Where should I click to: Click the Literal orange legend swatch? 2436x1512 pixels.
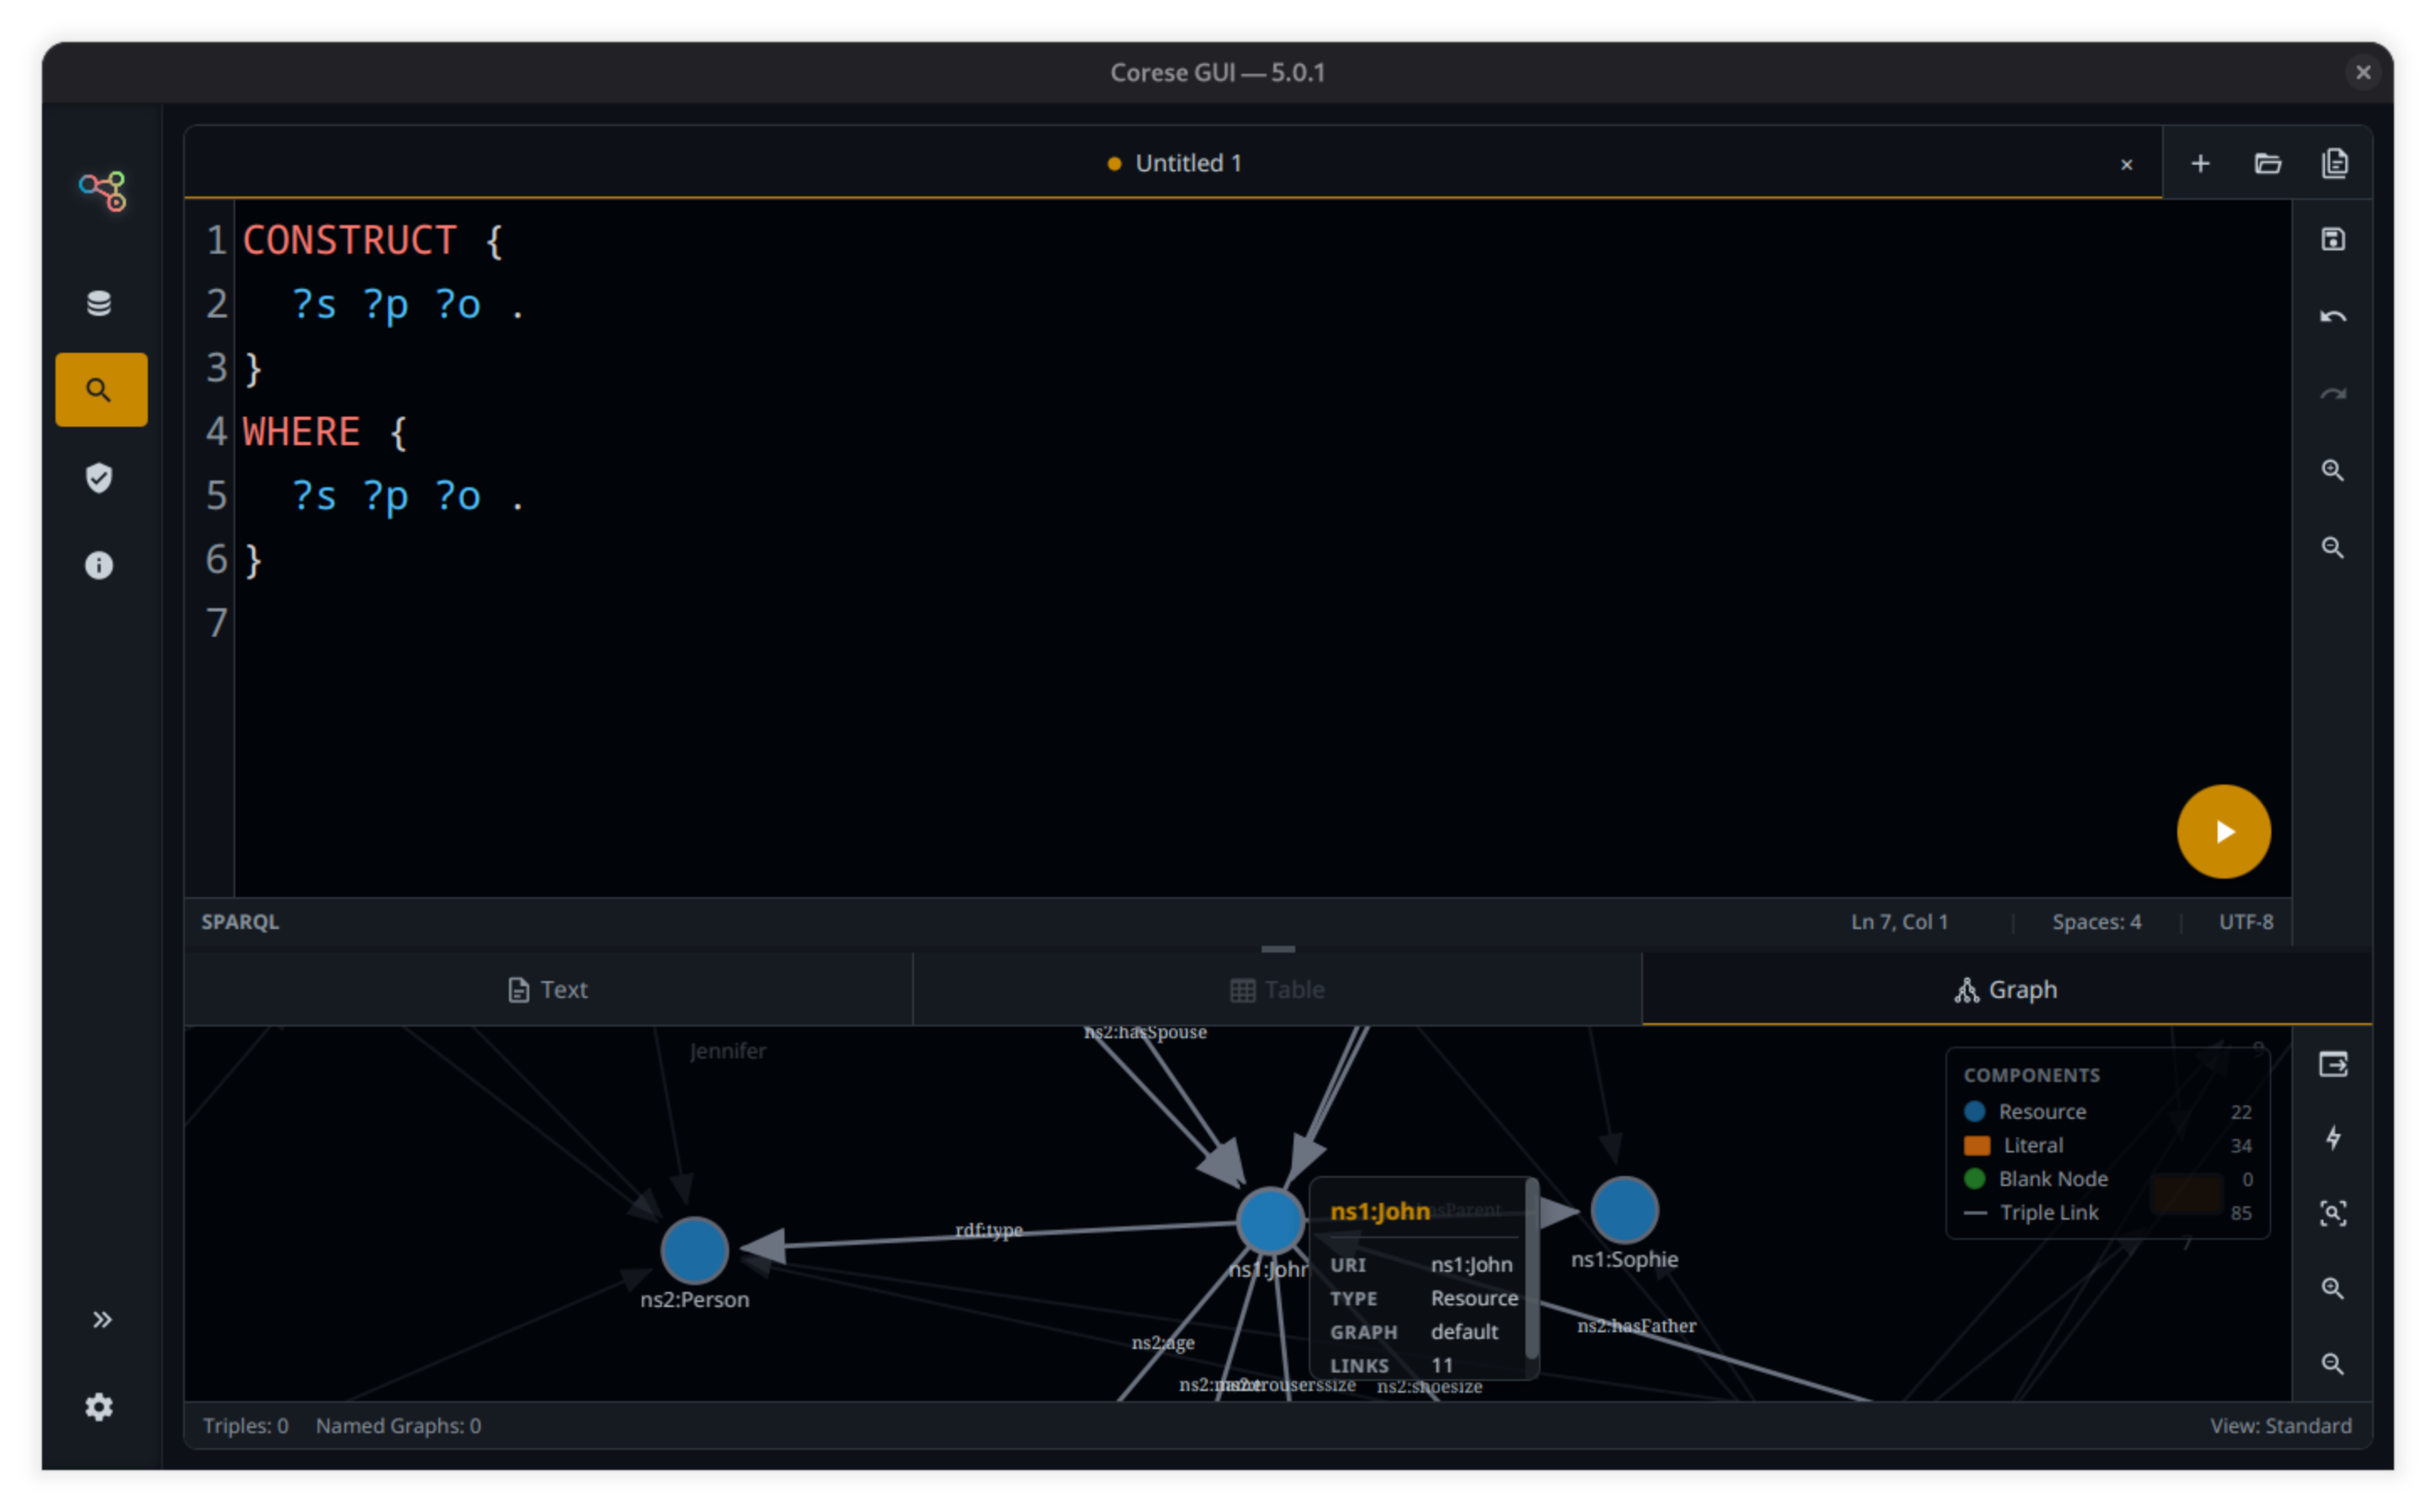tap(1976, 1146)
